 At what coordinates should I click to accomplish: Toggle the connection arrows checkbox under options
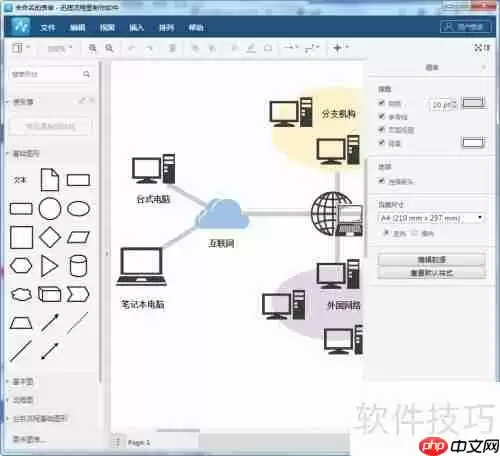pyautogui.click(x=382, y=181)
